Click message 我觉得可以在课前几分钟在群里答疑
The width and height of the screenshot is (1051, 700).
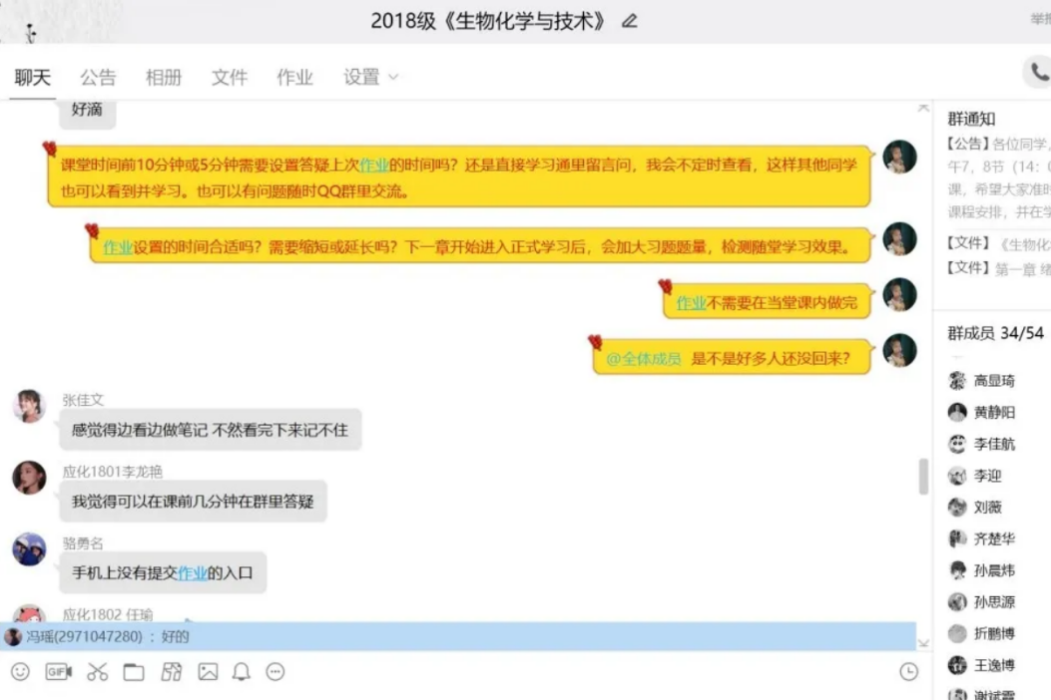193,501
